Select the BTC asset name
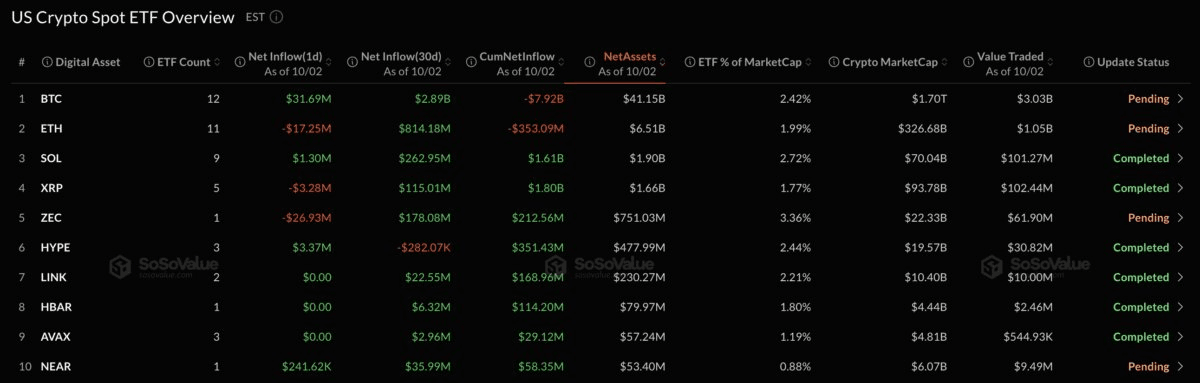 pos(51,99)
